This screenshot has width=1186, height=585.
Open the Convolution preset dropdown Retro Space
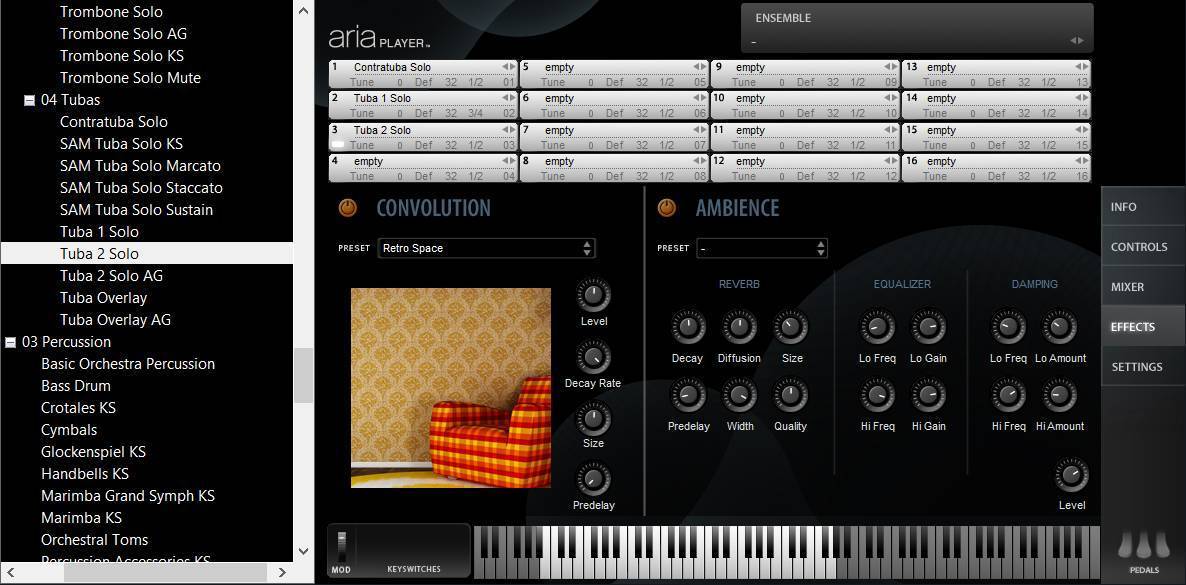click(486, 248)
